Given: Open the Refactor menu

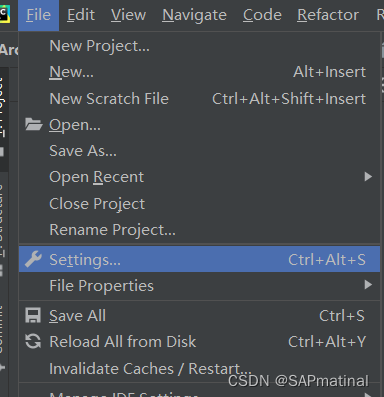Looking at the screenshot, I should (328, 15).
